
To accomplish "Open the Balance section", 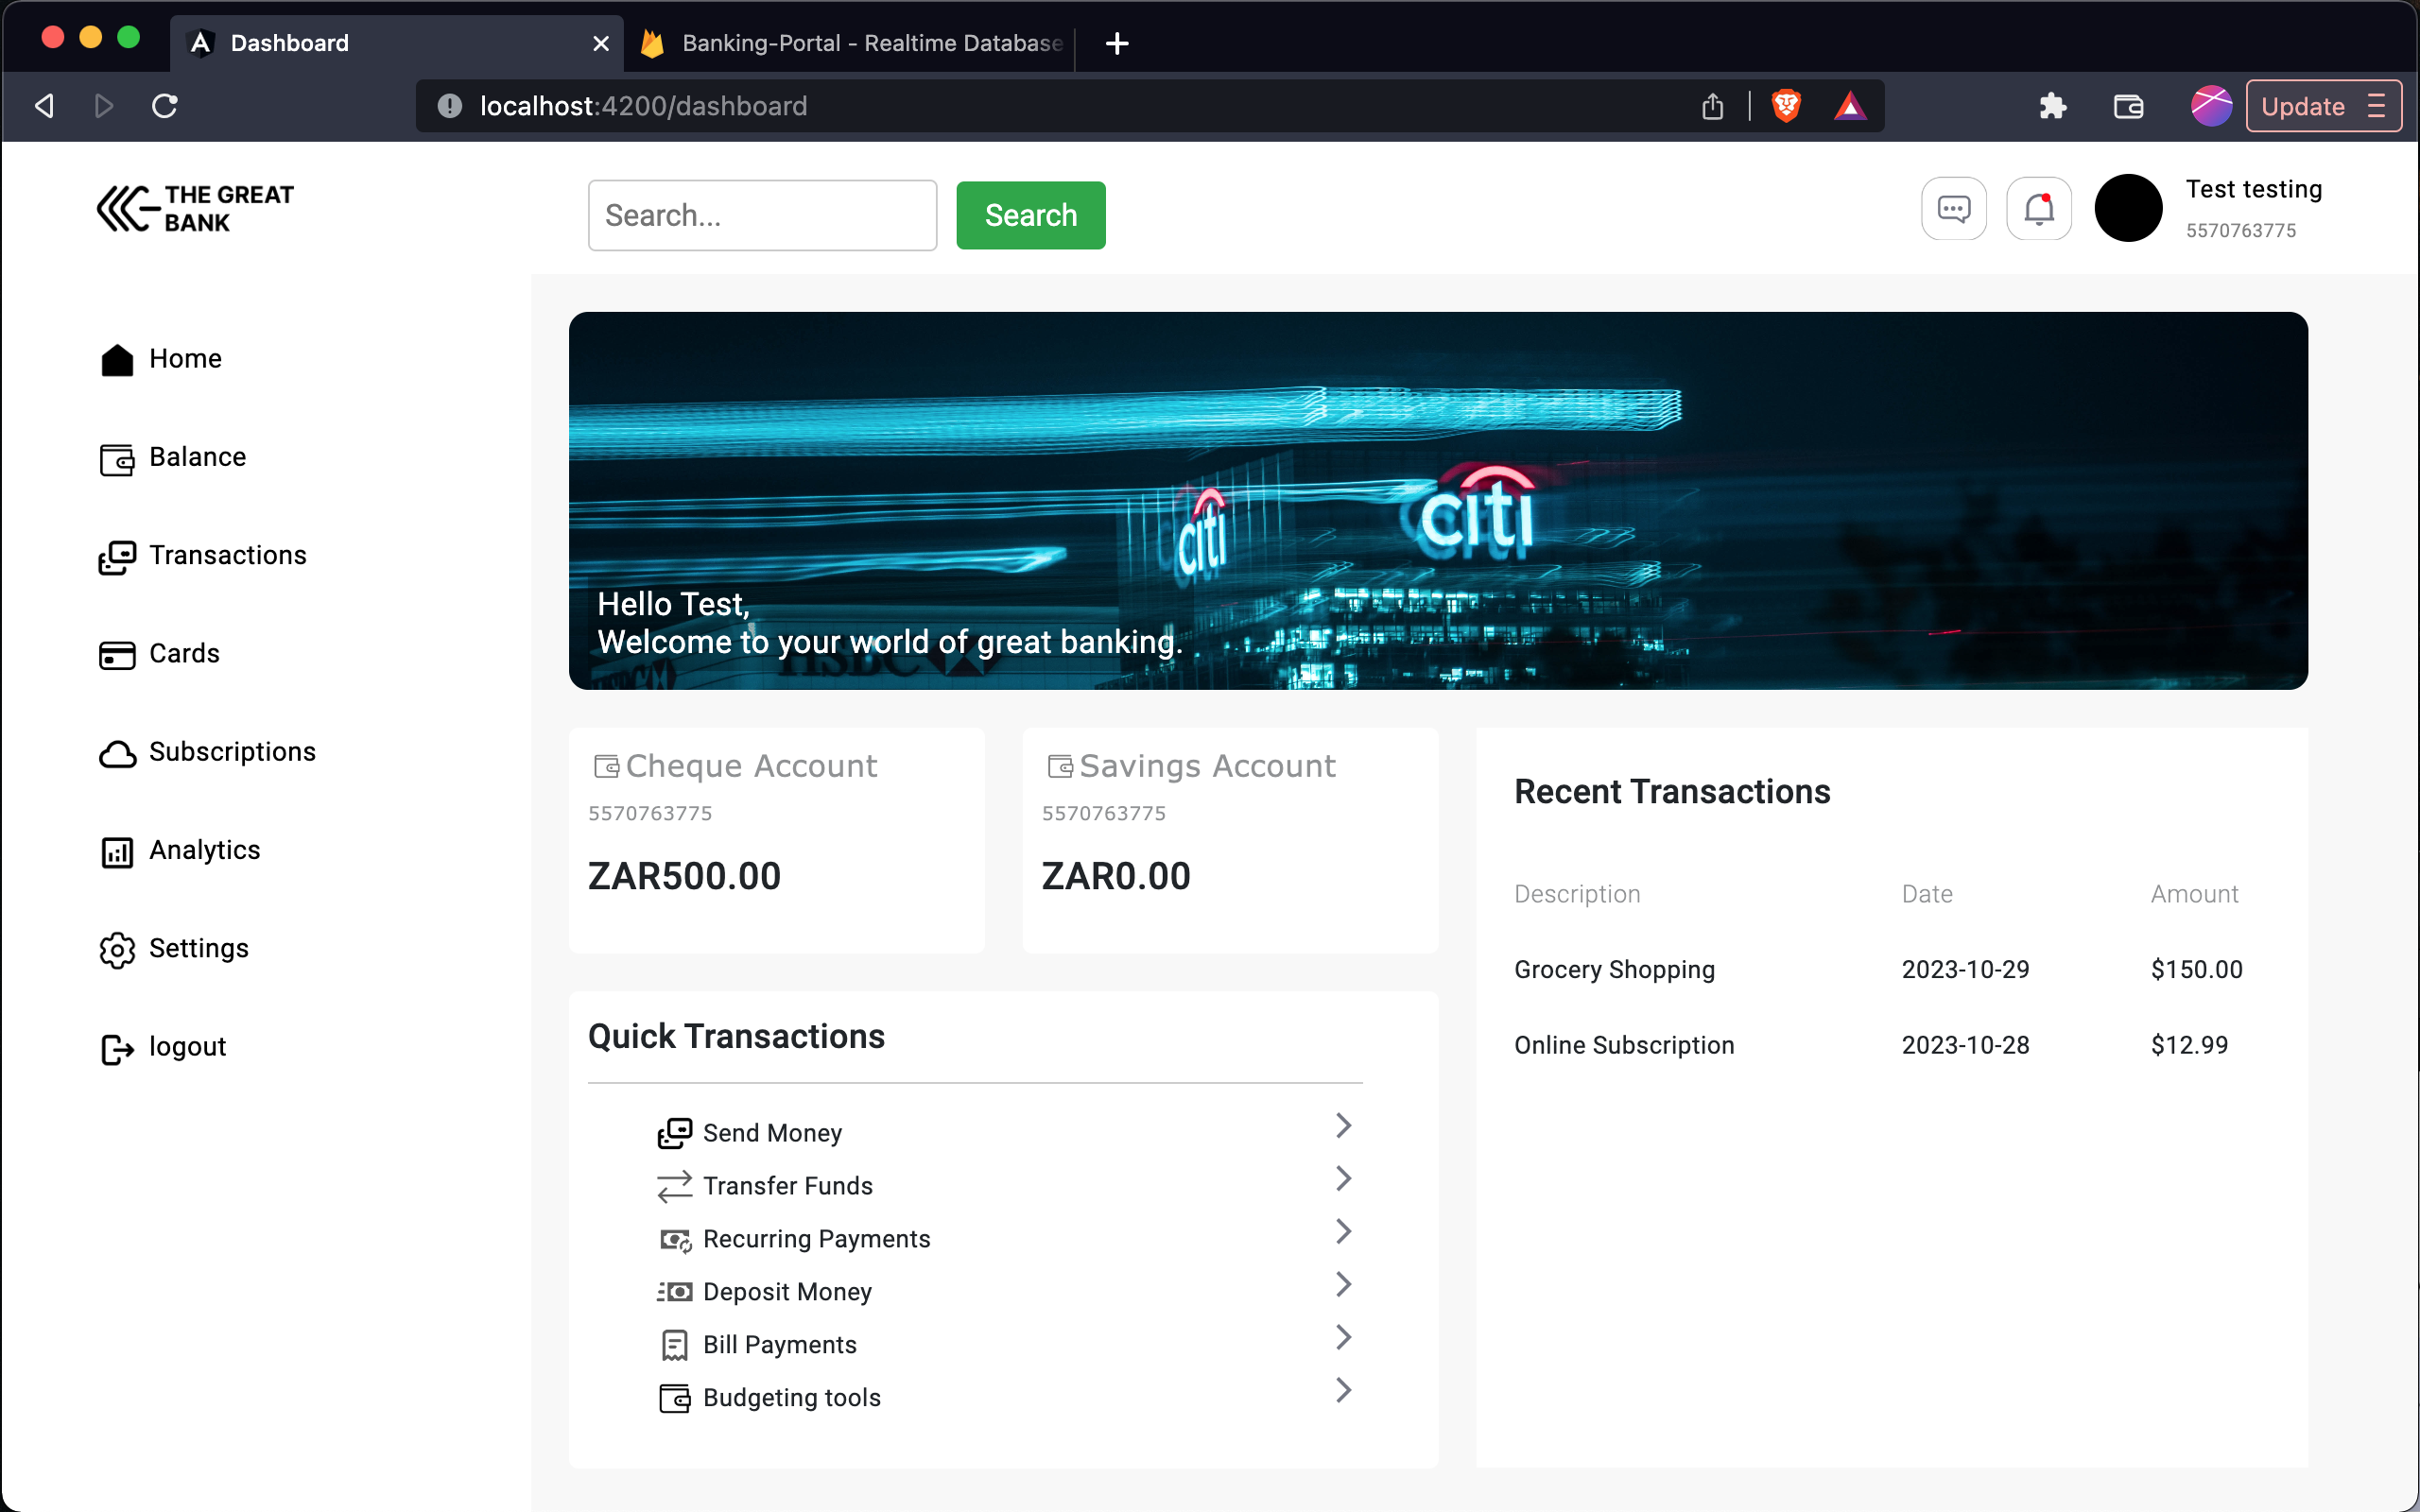I will click(197, 456).
